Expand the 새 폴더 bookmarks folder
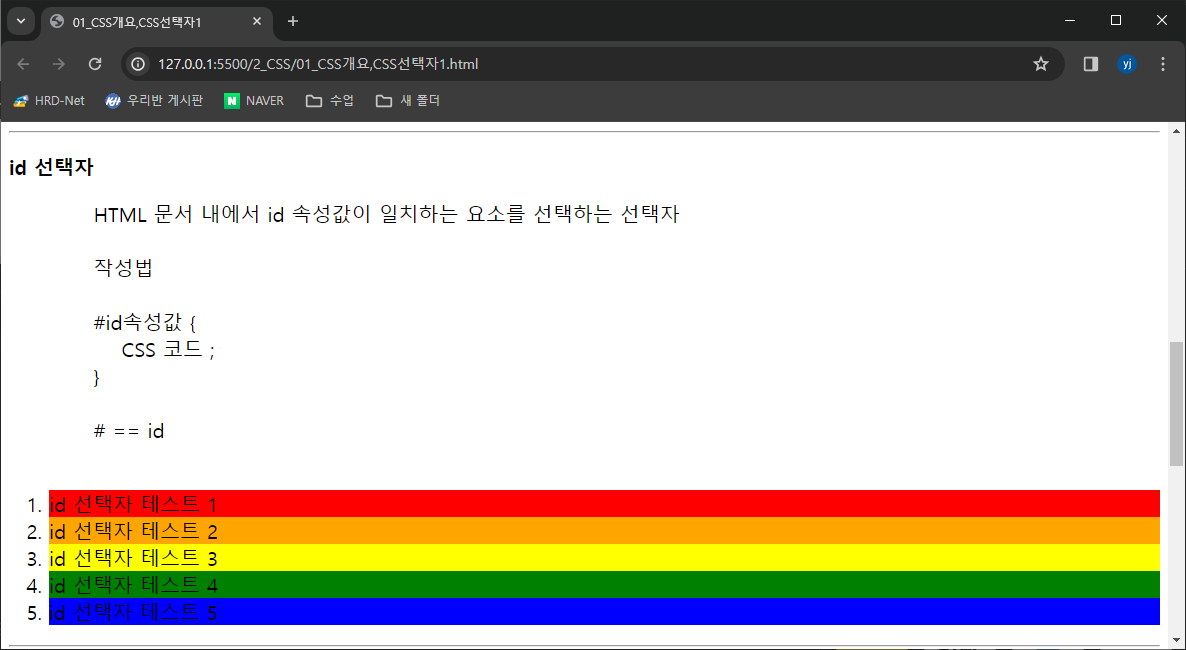The image size is (1186, 650). 407,100
